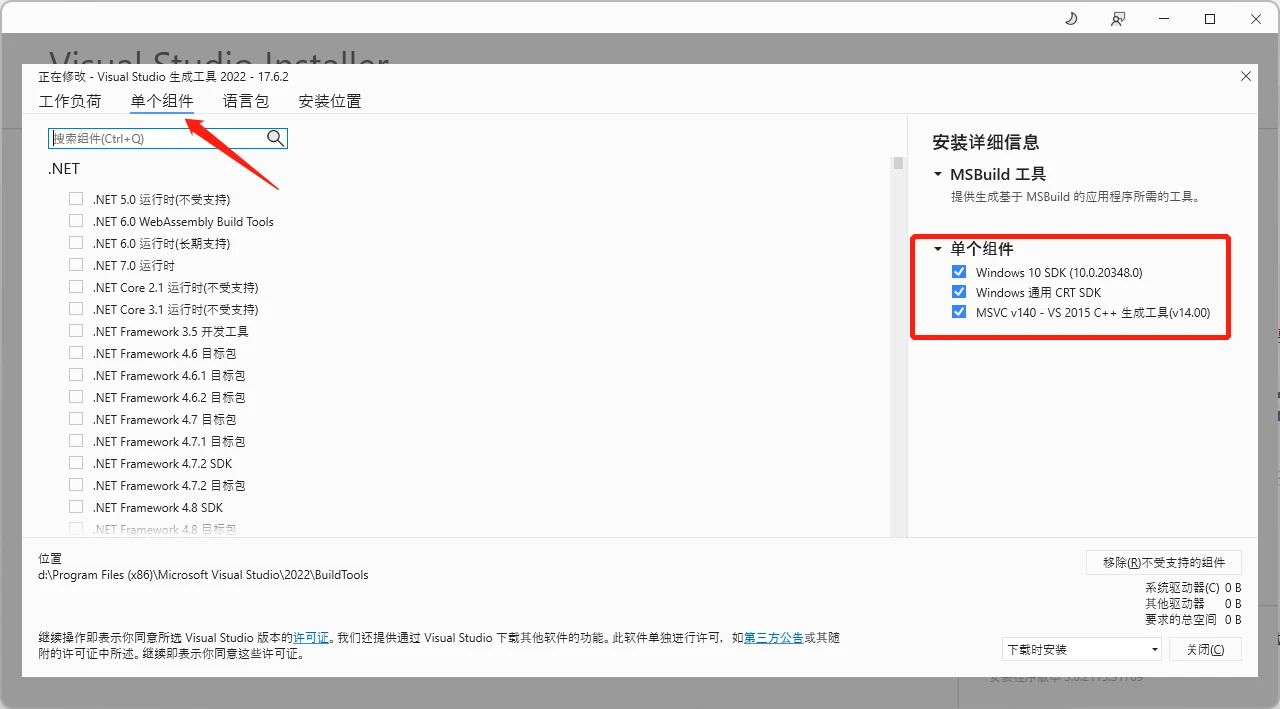Image resolution: width=1280 pixels, height=709 pixels.
Task: Open the 下载时安装 dropdown
Action: coord(1082,649)
